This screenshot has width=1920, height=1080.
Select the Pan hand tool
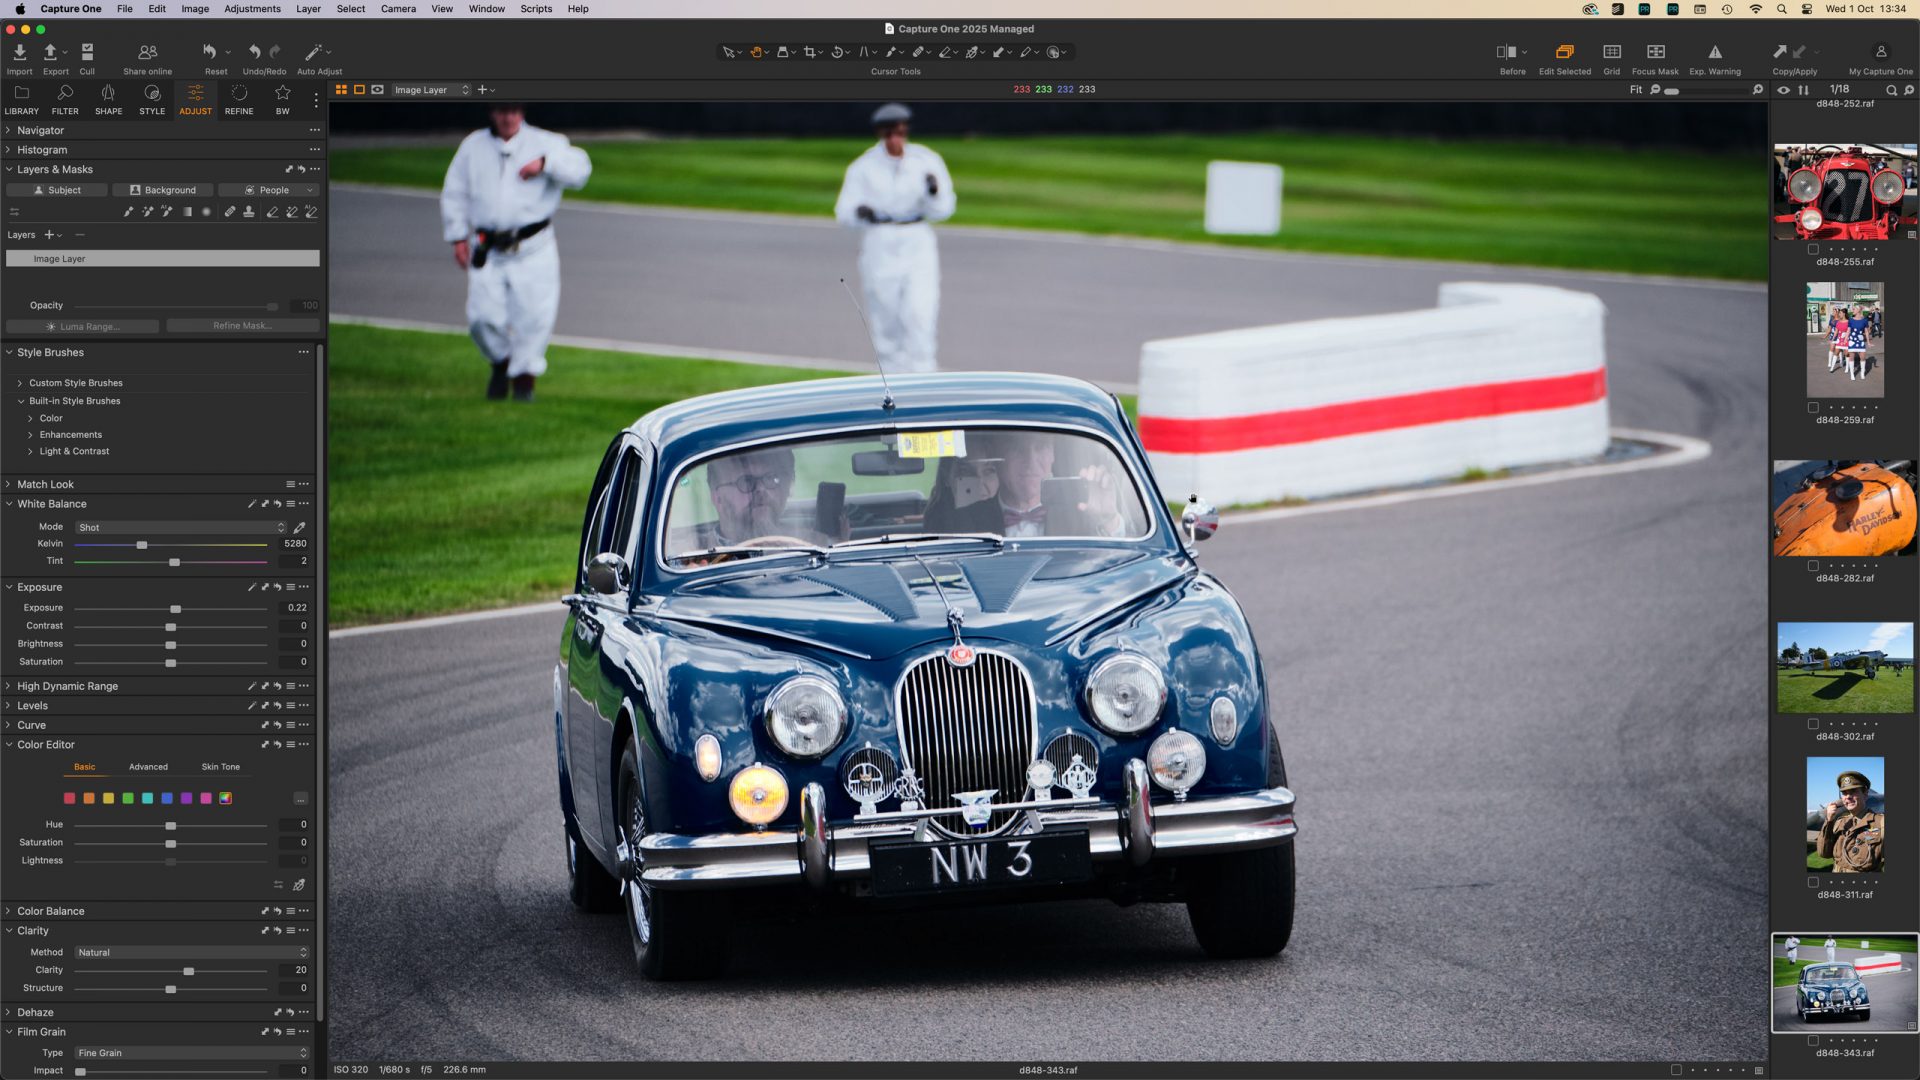(x=757, y=51)
